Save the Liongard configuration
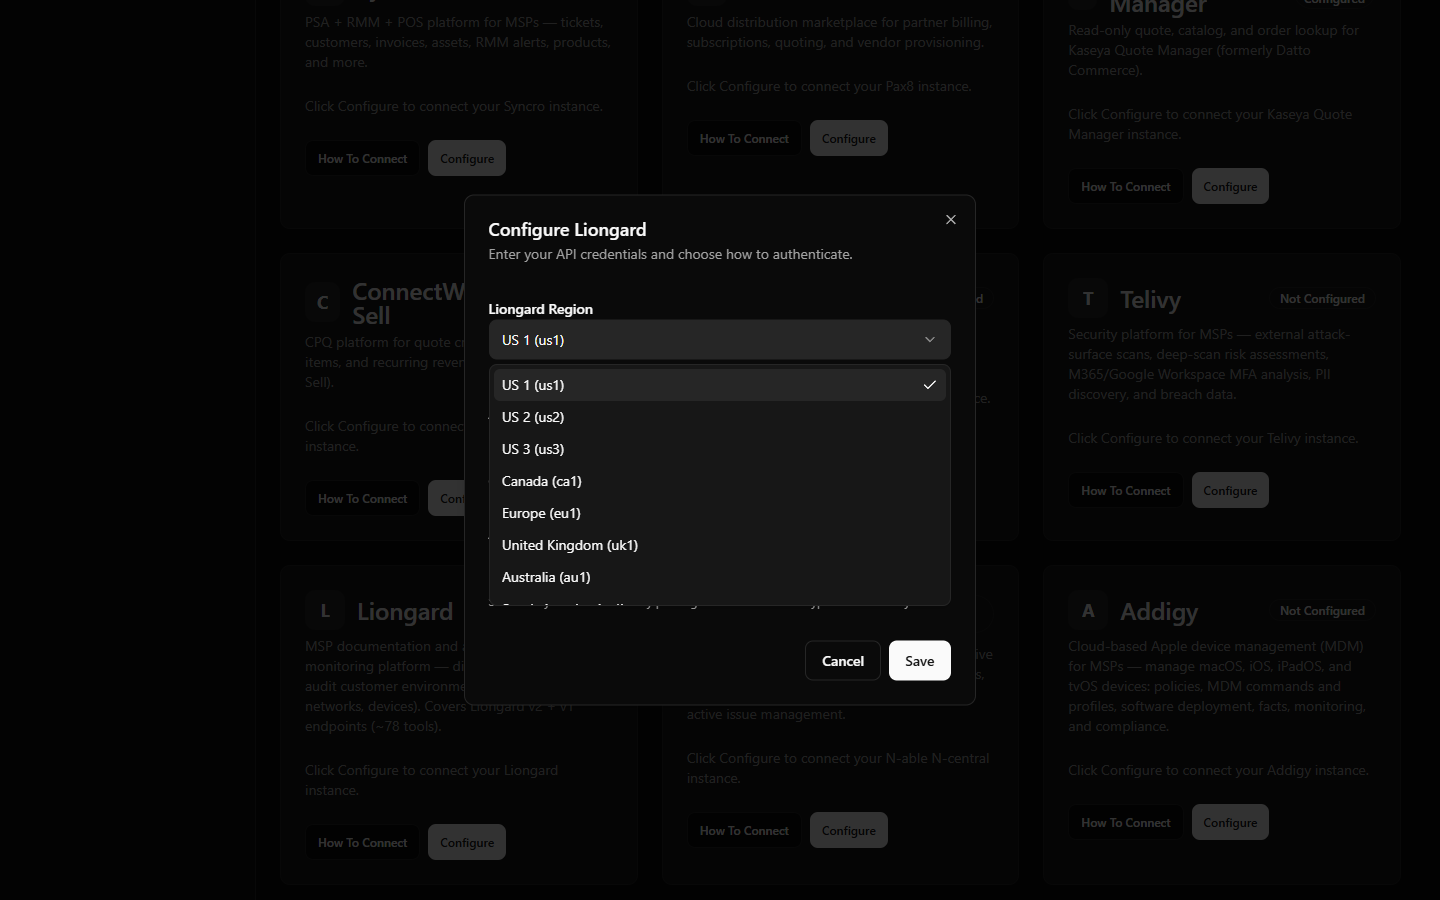 (920, 661)
